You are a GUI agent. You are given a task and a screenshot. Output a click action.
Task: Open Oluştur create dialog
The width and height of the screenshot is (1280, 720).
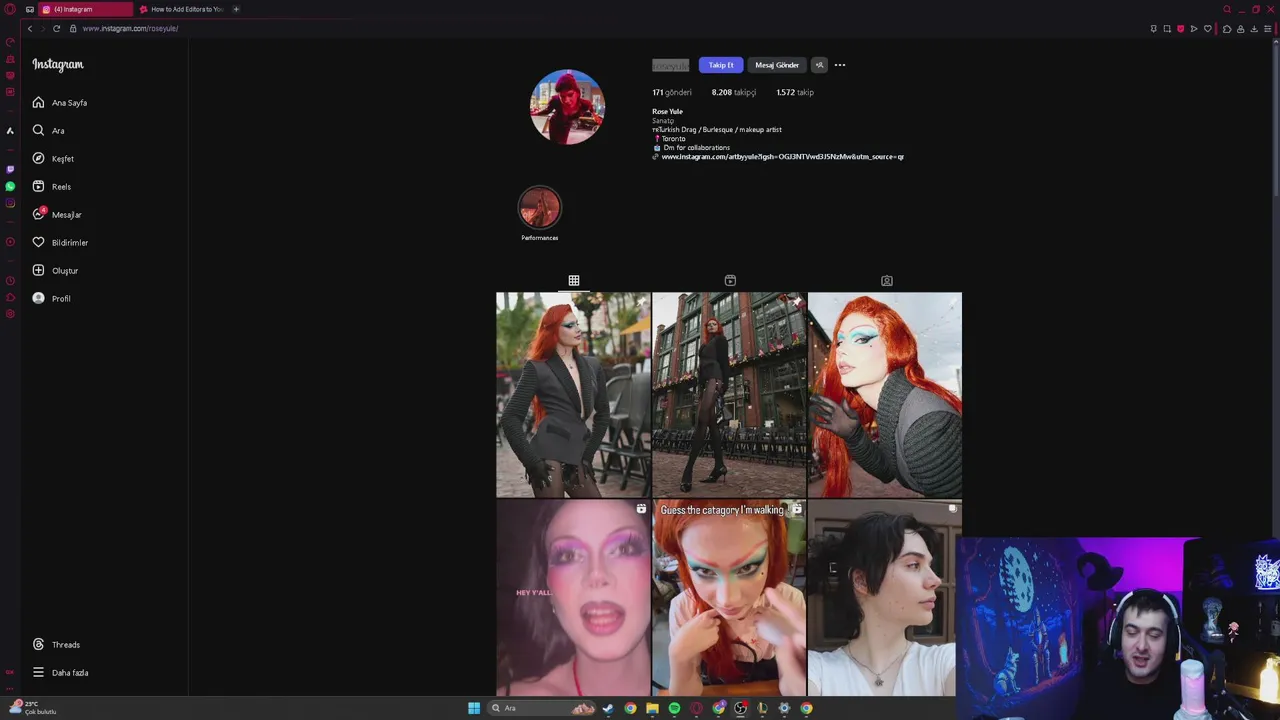[x=55, y=271]
